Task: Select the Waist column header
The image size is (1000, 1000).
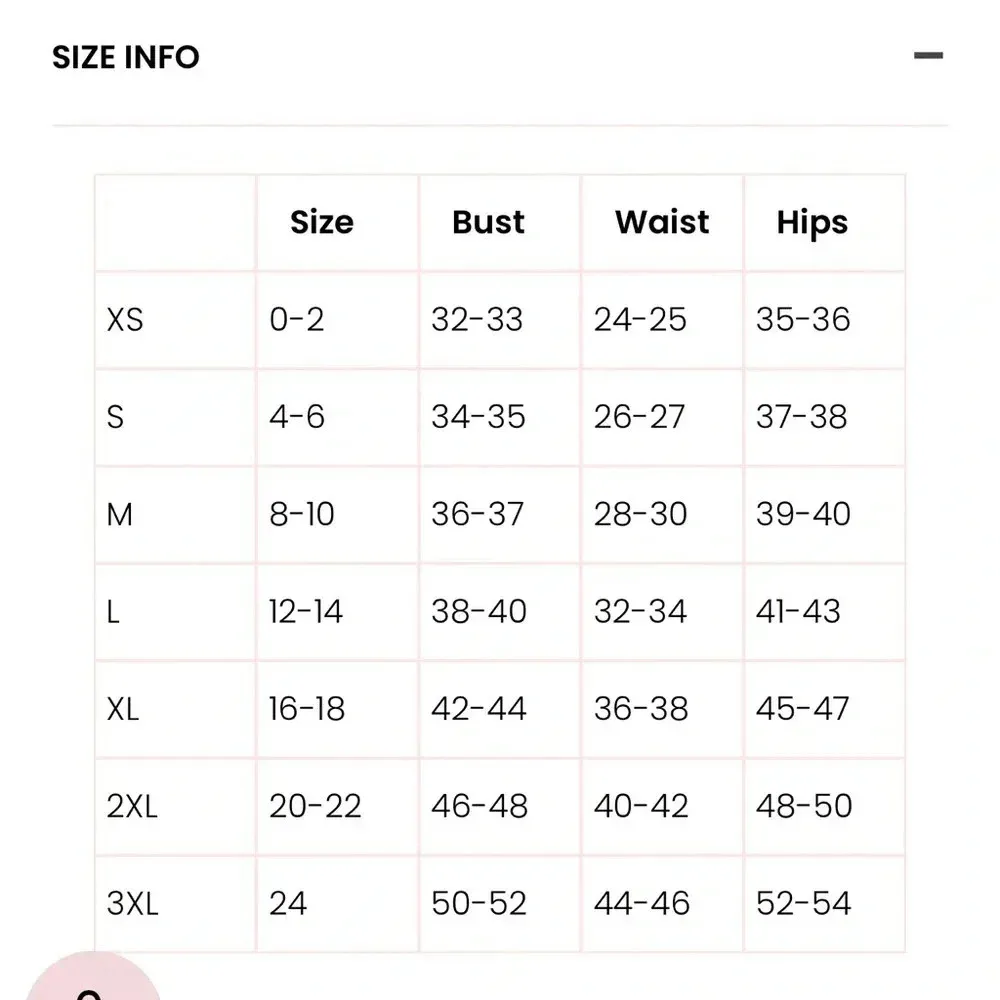Action: coord(662,222)
